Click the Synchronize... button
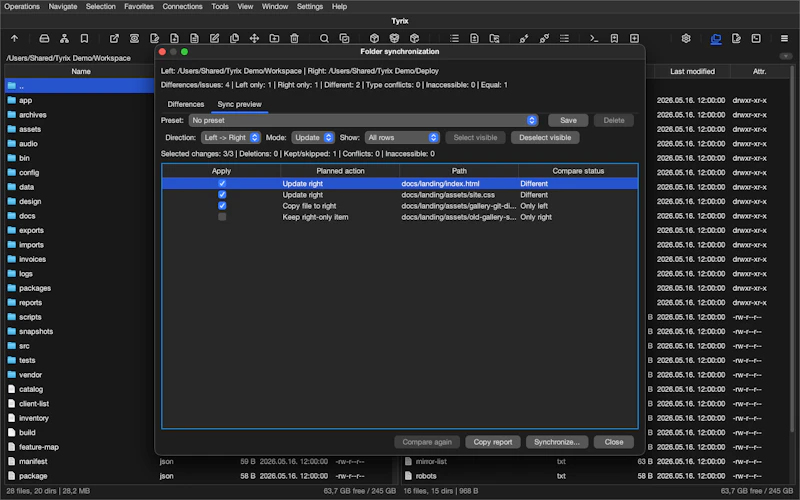 (x=557, y=442)
